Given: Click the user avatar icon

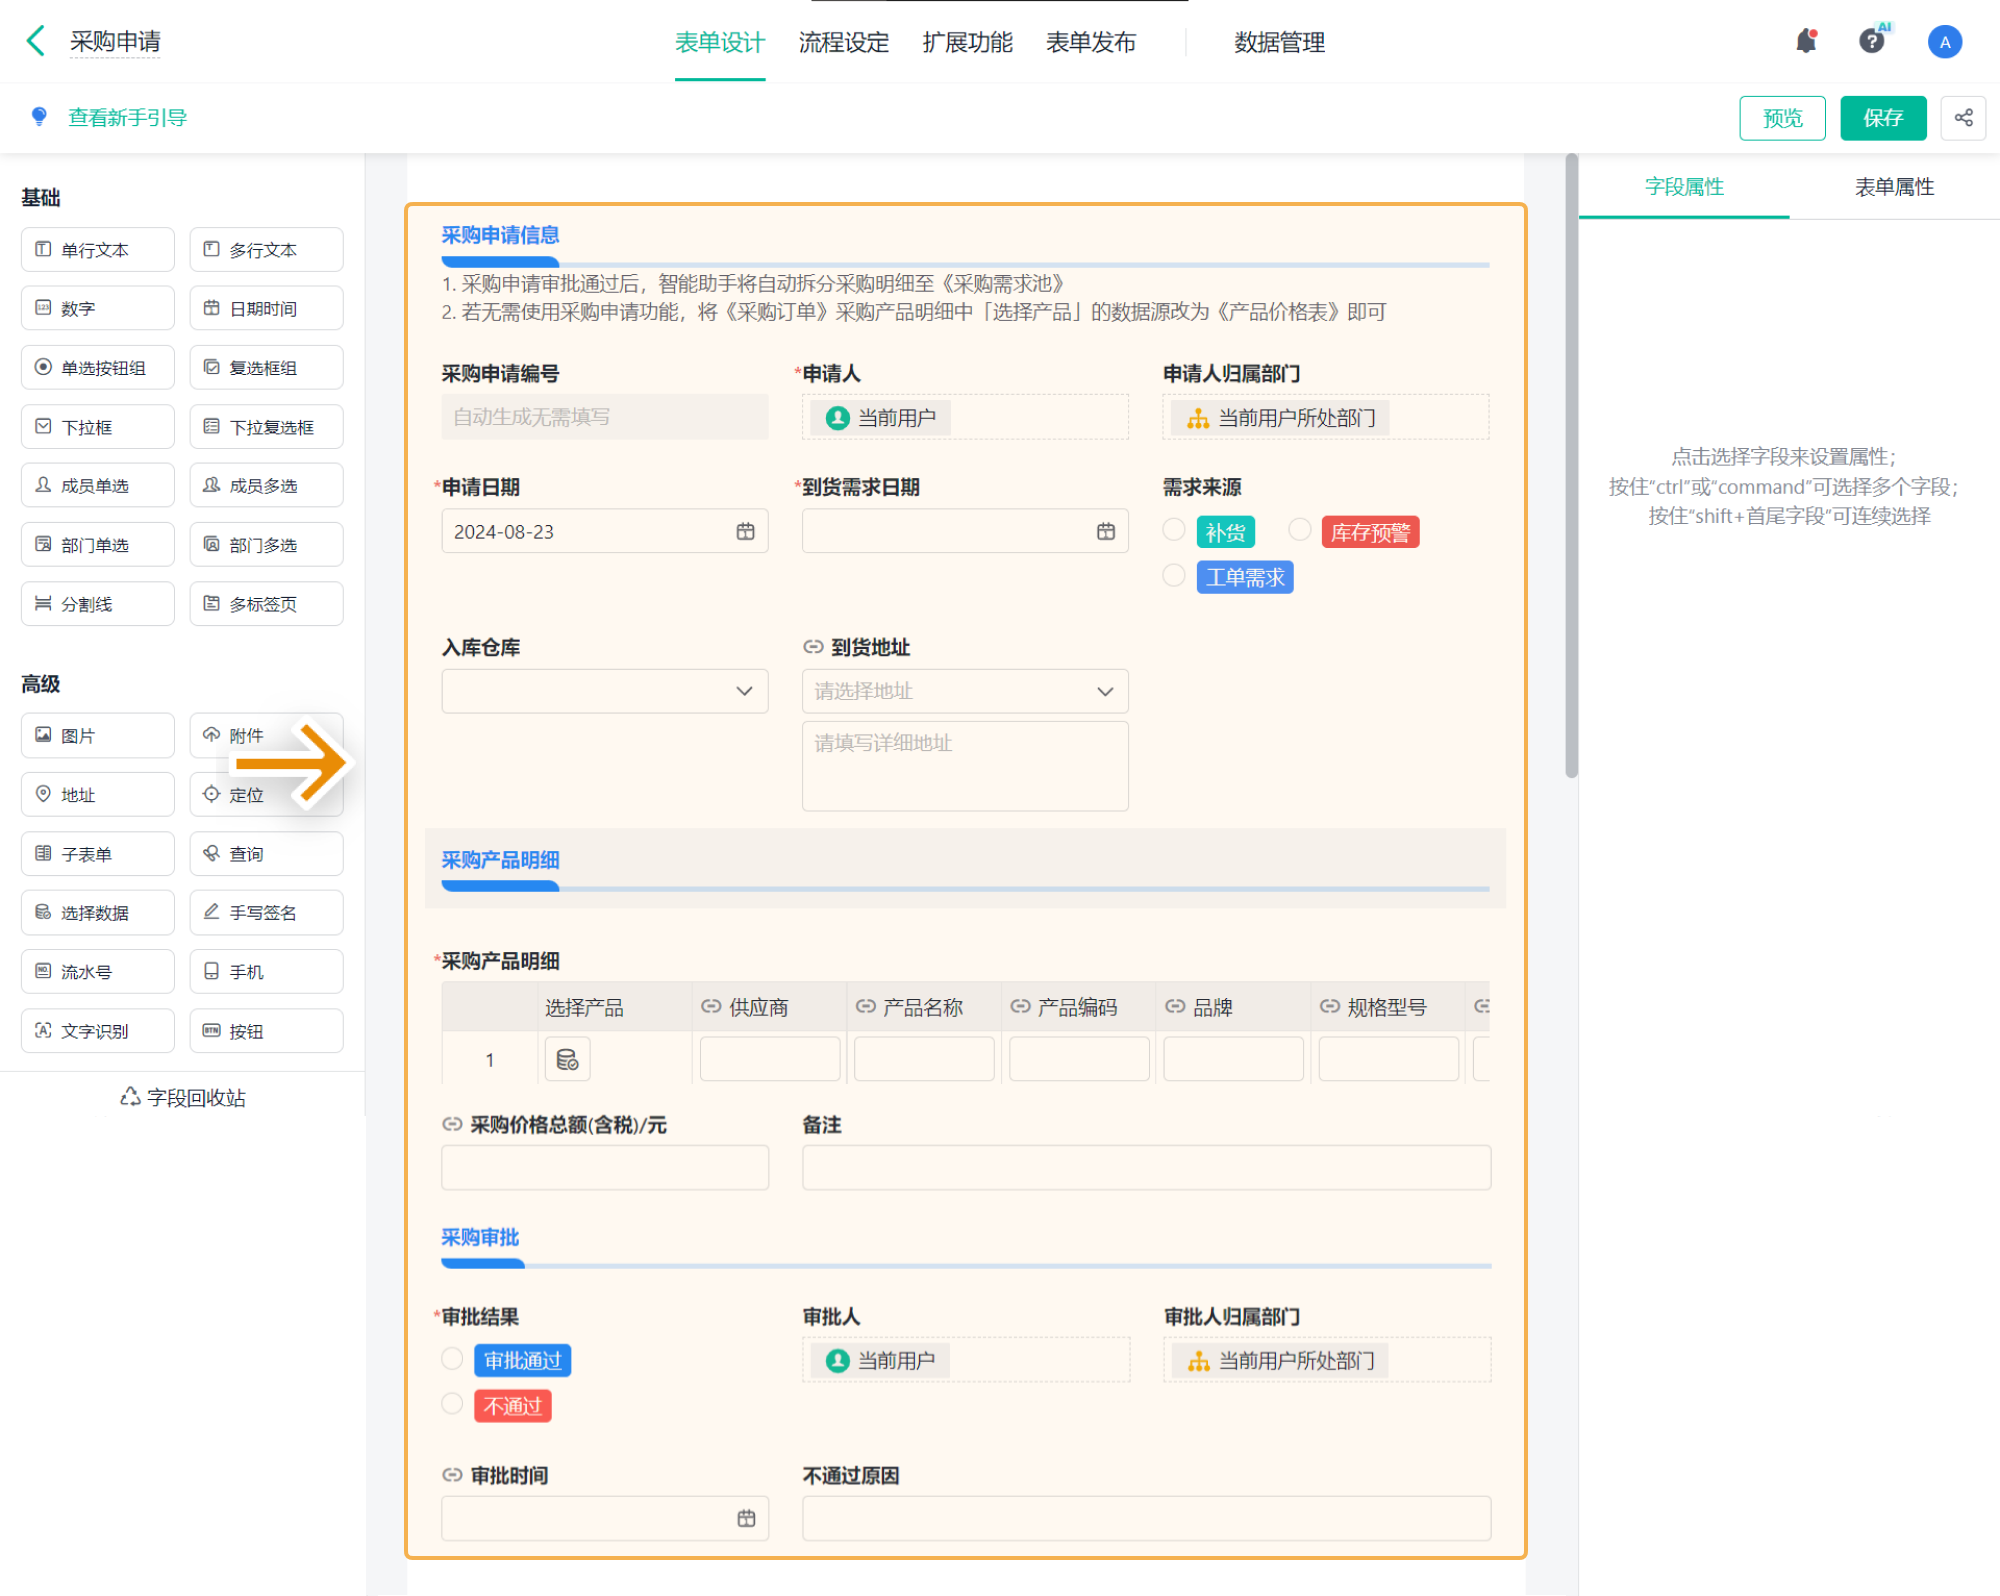Looking at the screenshot, I should [1944, 41].
